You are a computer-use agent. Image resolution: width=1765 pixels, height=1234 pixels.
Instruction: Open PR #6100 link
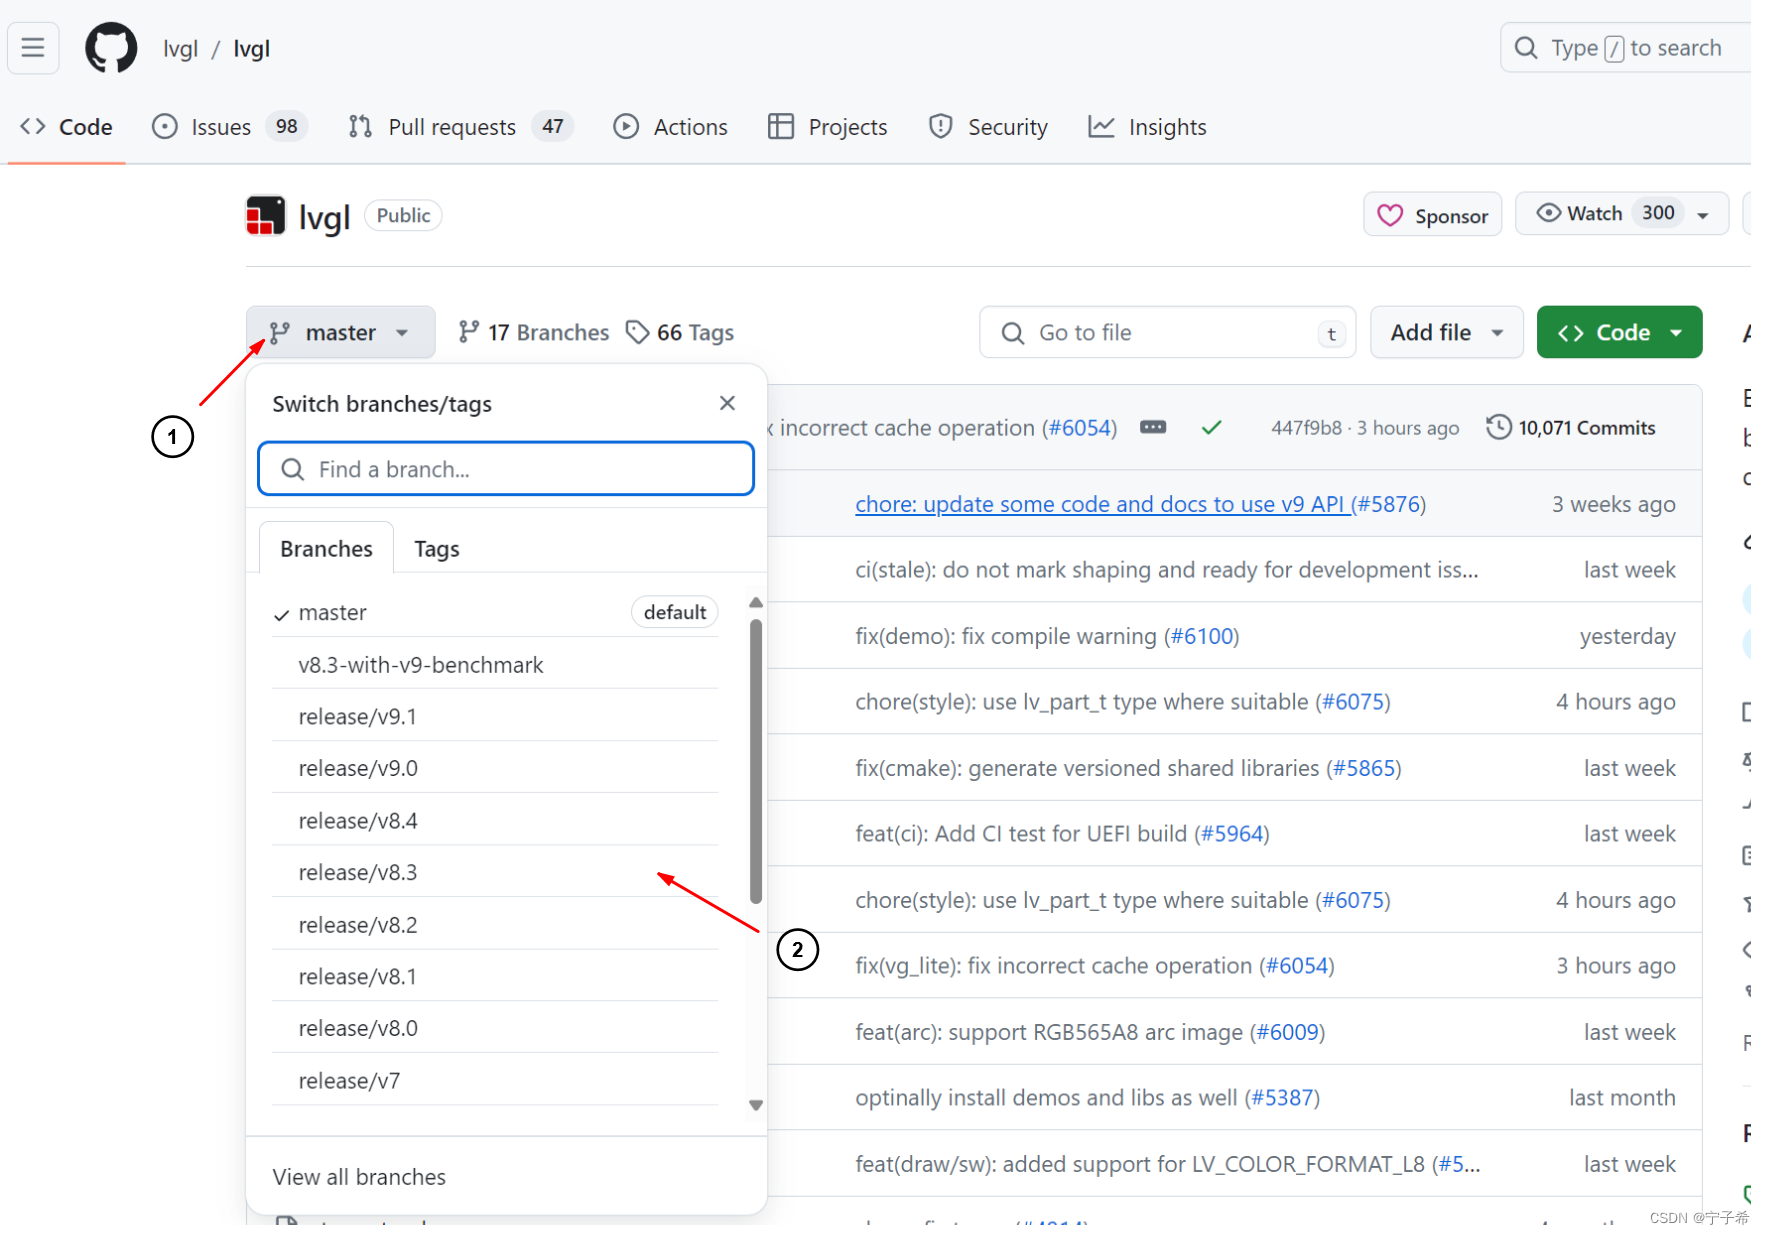coord(1202,636)
